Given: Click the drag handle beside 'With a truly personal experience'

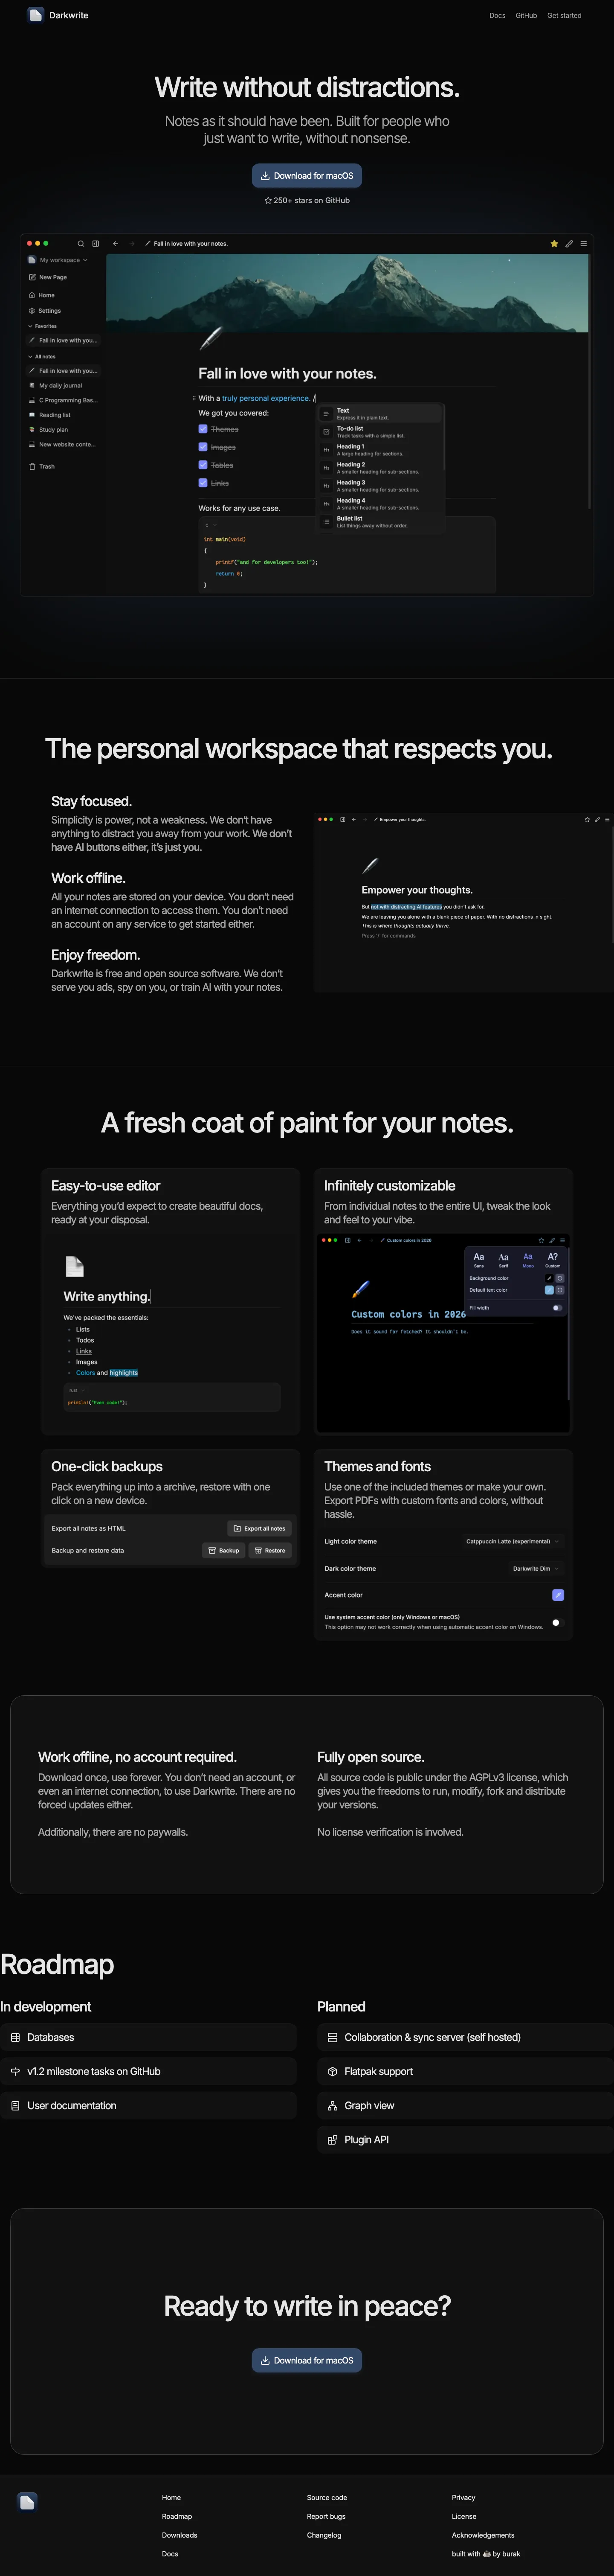Looking at the screenshot, I should point(194,398).
